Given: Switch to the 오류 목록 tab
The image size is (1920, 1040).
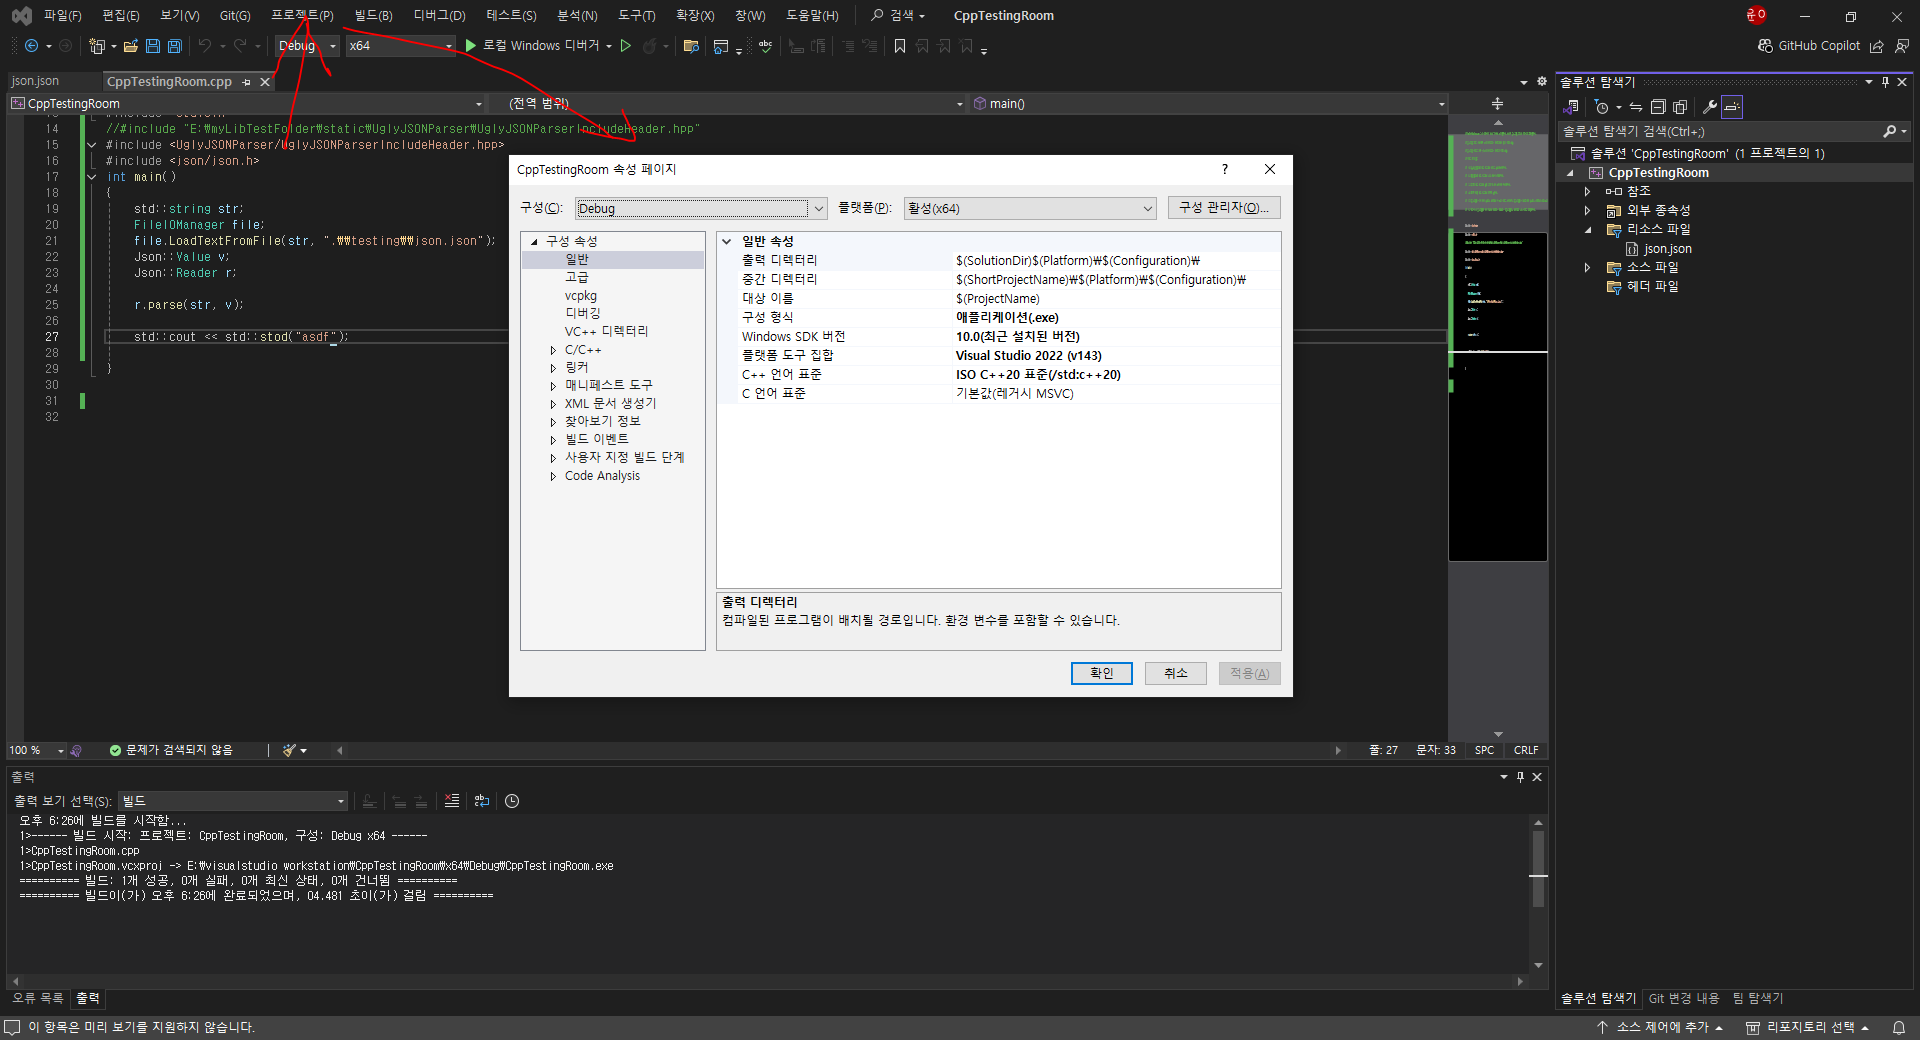Looking at the screenshot, I should [37, 998].
